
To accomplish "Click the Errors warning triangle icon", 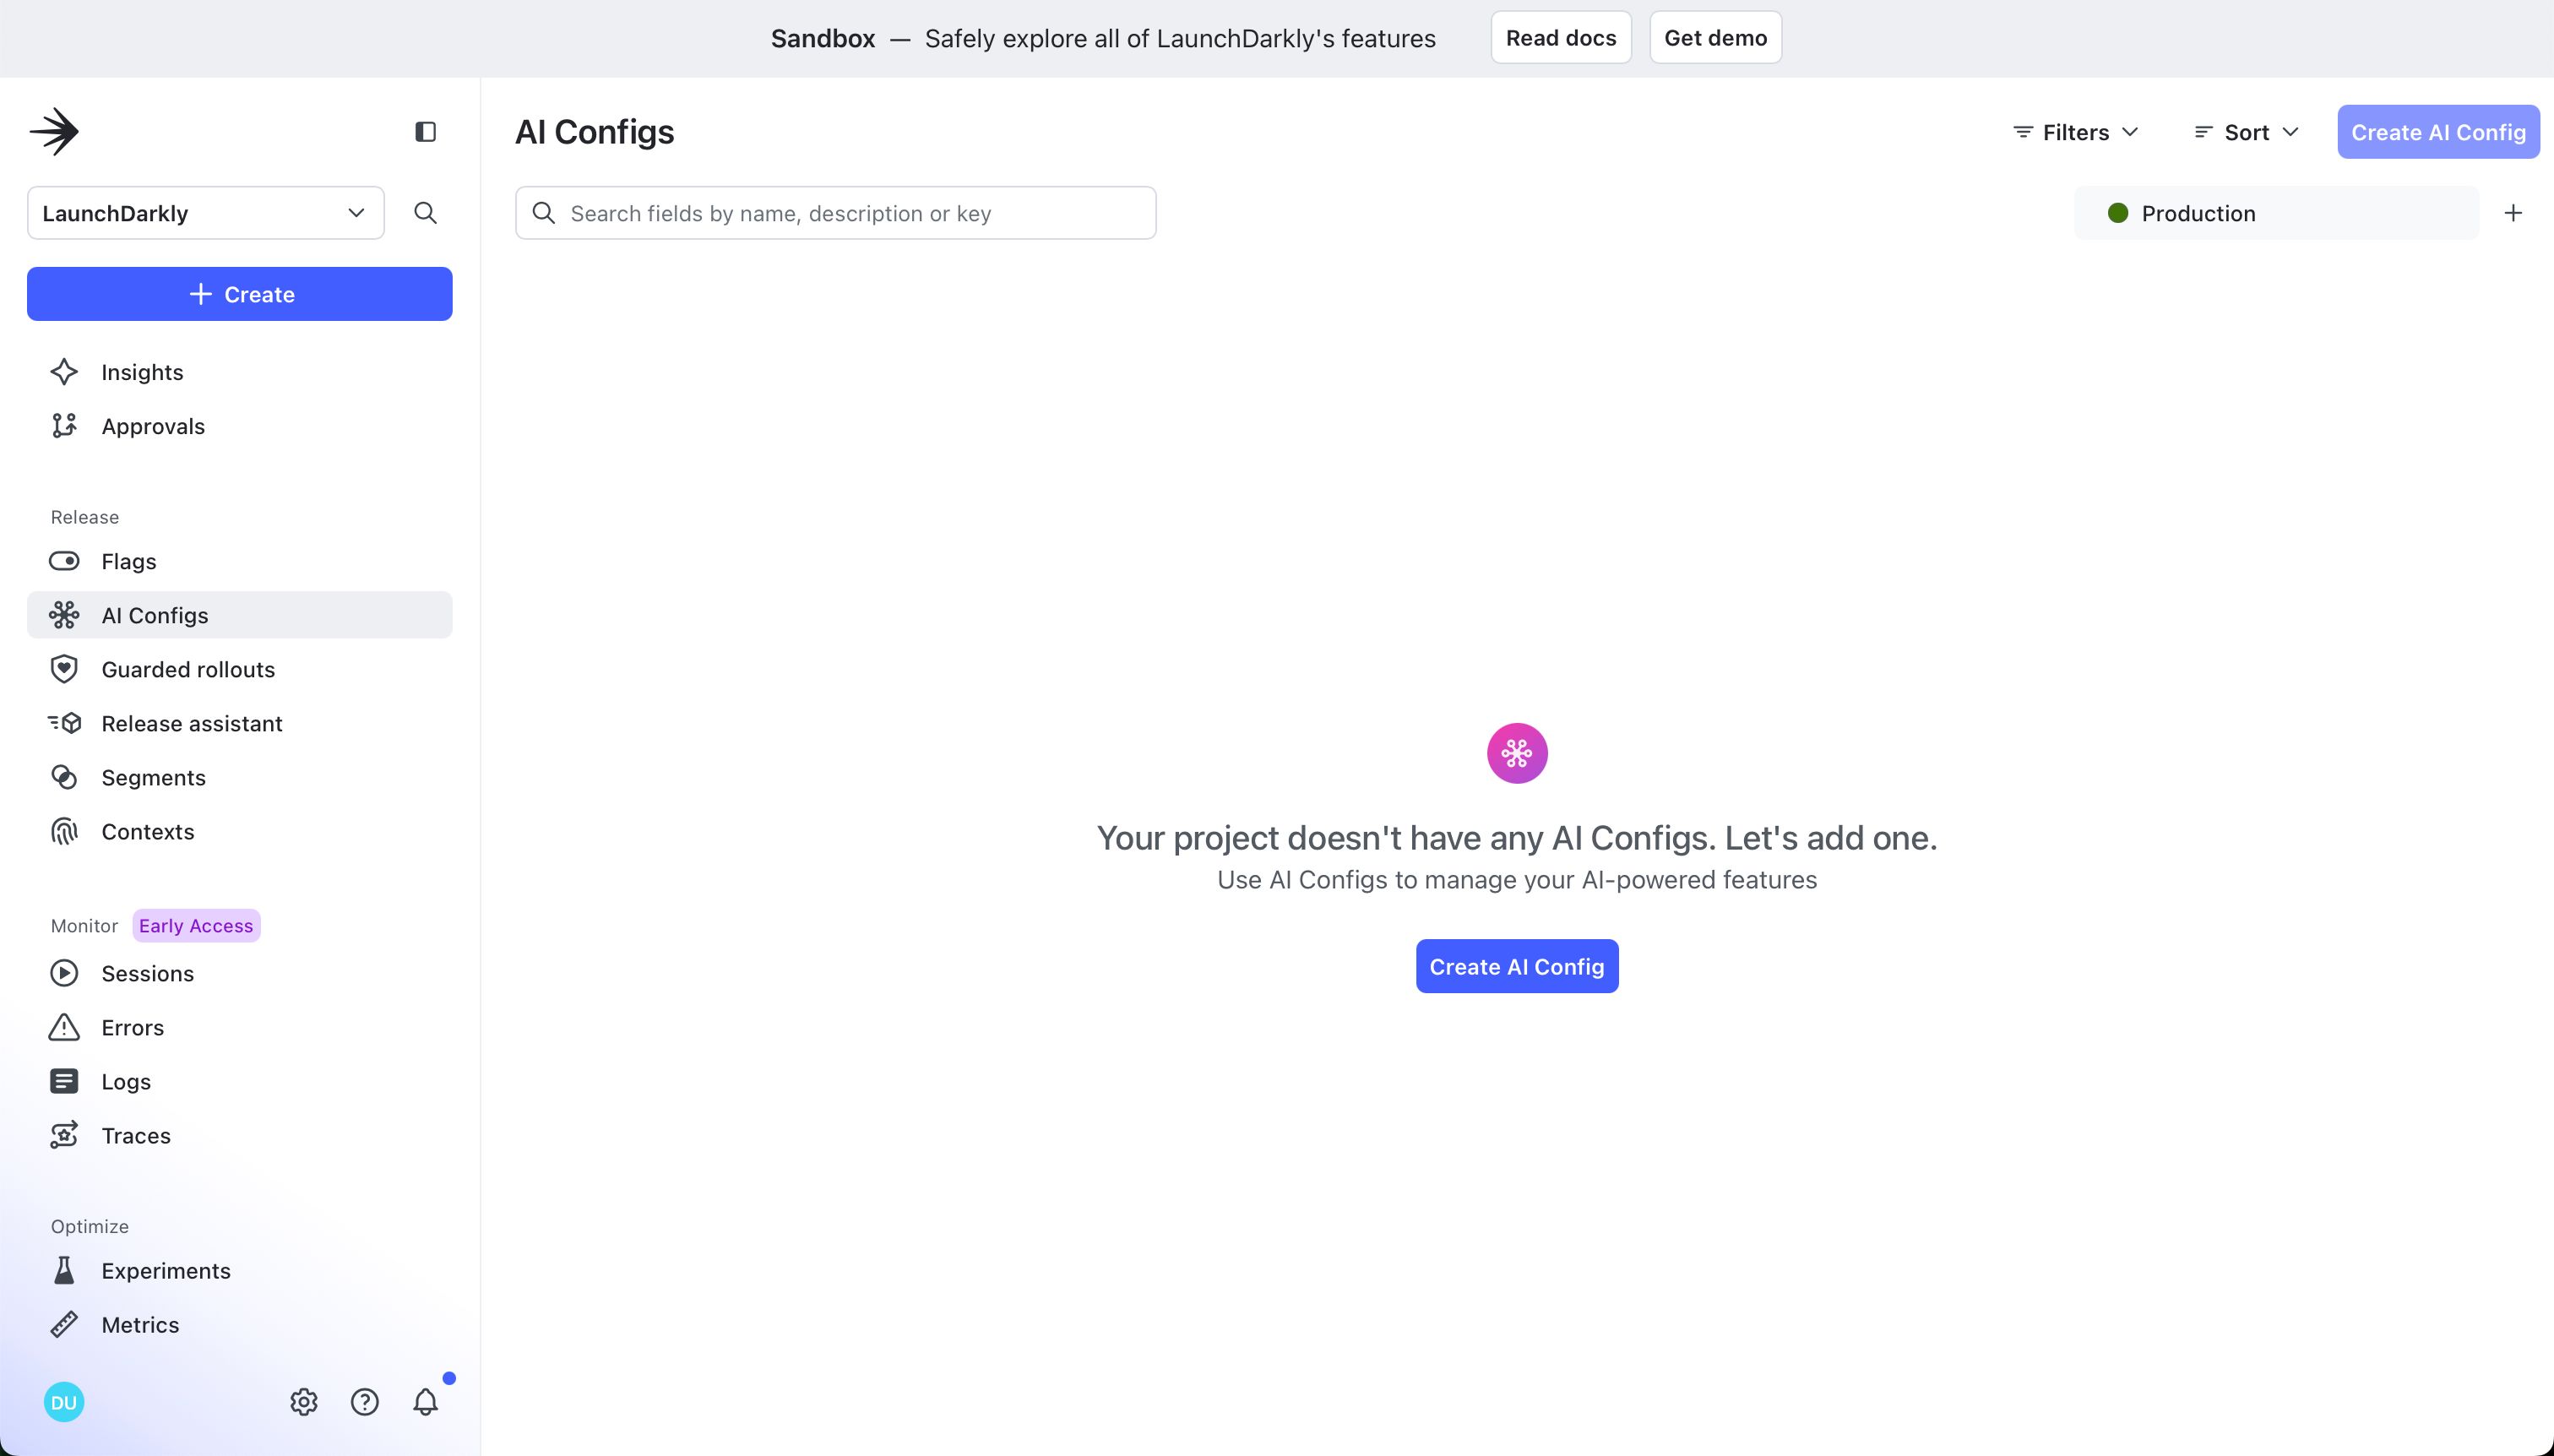I will (x=64, y=1027).
